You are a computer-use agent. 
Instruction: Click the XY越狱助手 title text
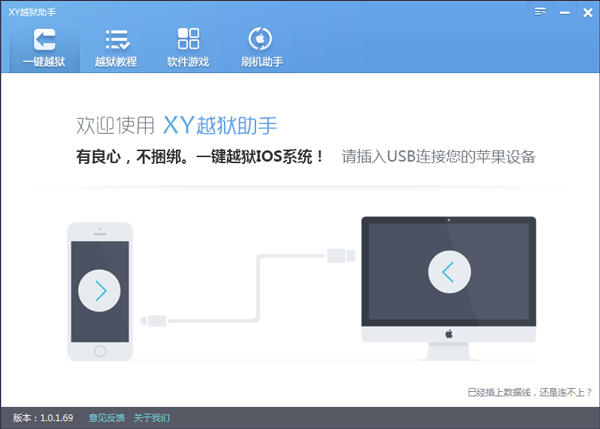point(32,12)
